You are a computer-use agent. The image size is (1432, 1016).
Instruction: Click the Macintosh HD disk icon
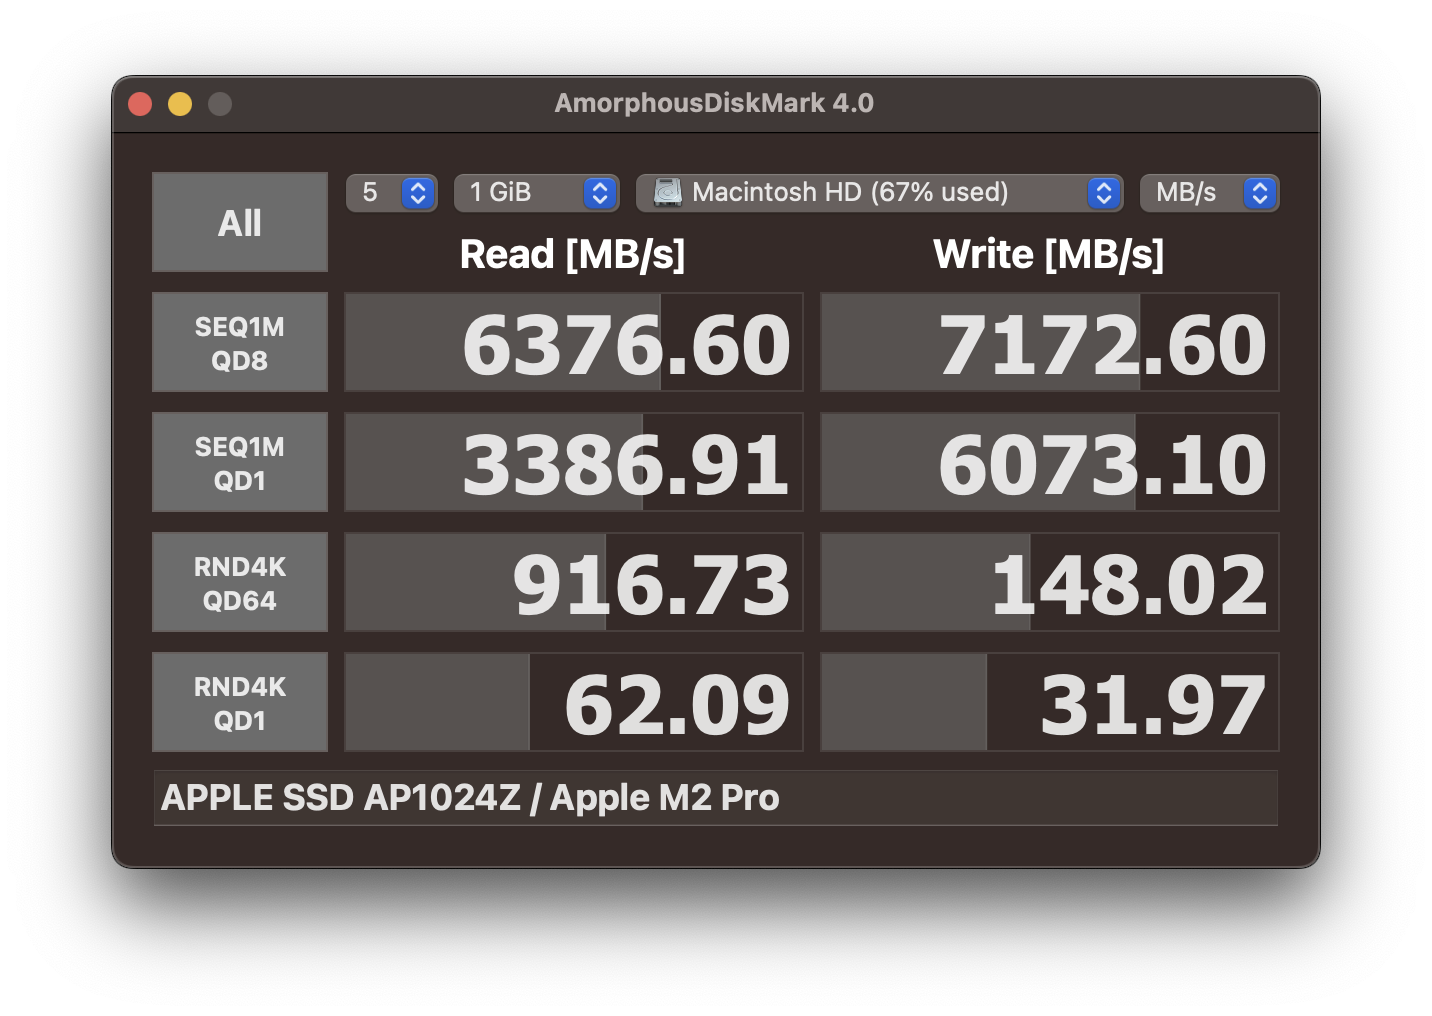[x=667, y=192]
